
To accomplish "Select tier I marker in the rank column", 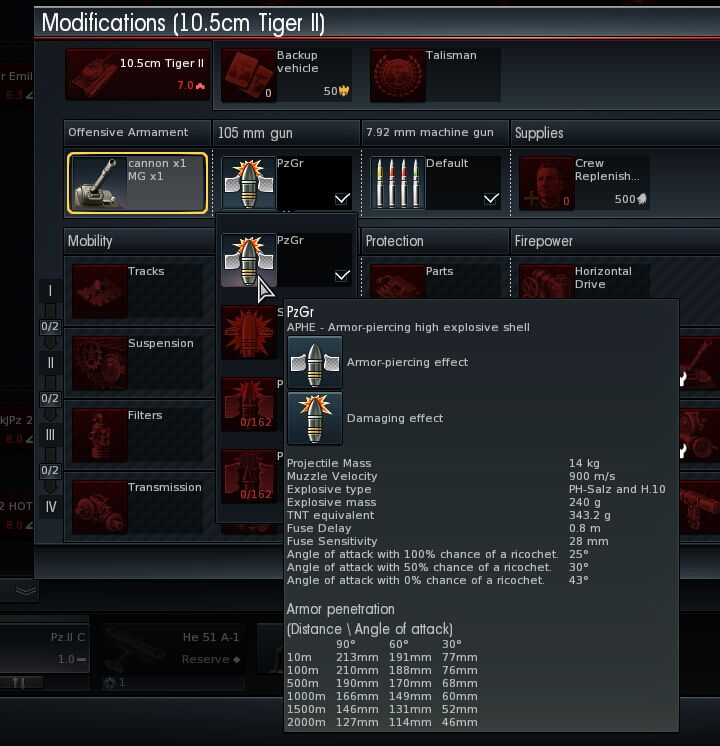I will [50, 291].
